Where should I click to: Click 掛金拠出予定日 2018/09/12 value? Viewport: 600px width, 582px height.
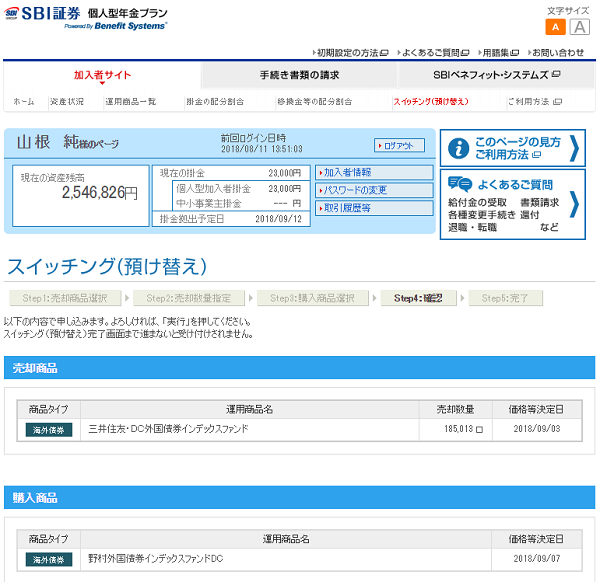tap(278, 219)
